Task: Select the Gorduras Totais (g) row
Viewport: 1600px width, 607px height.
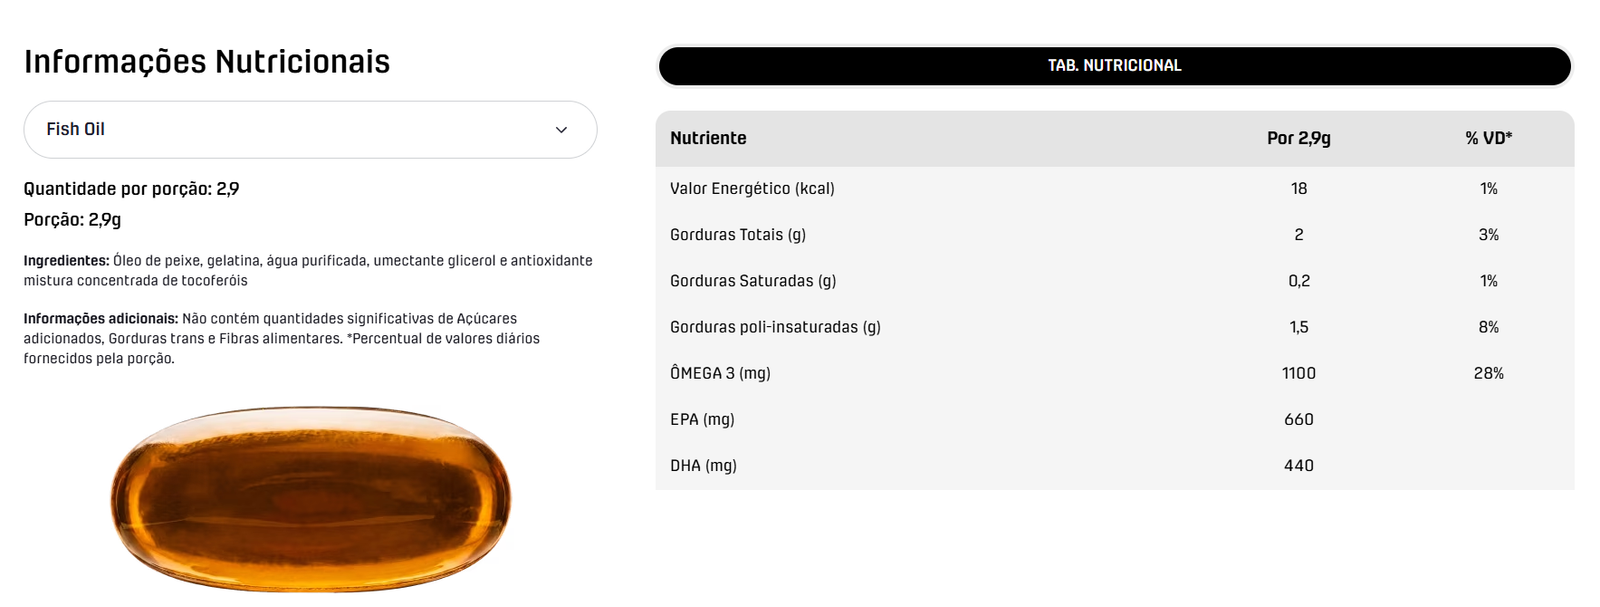Action: (x=1114, y=234)
